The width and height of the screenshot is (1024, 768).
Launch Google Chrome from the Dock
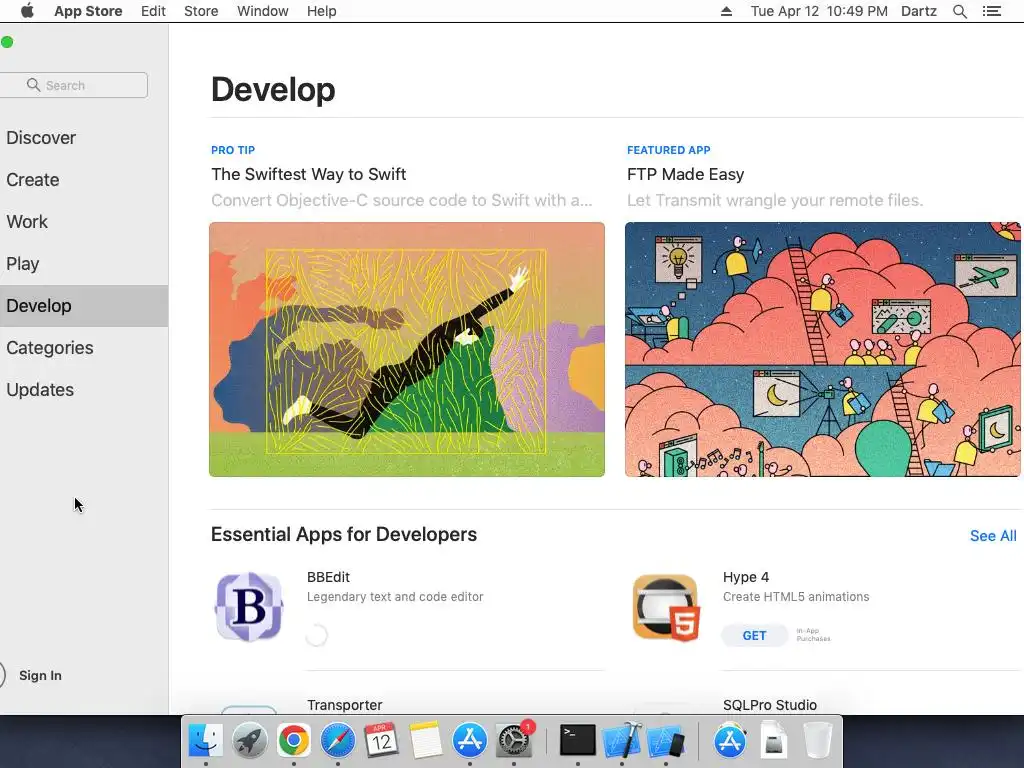pos(293,741)
